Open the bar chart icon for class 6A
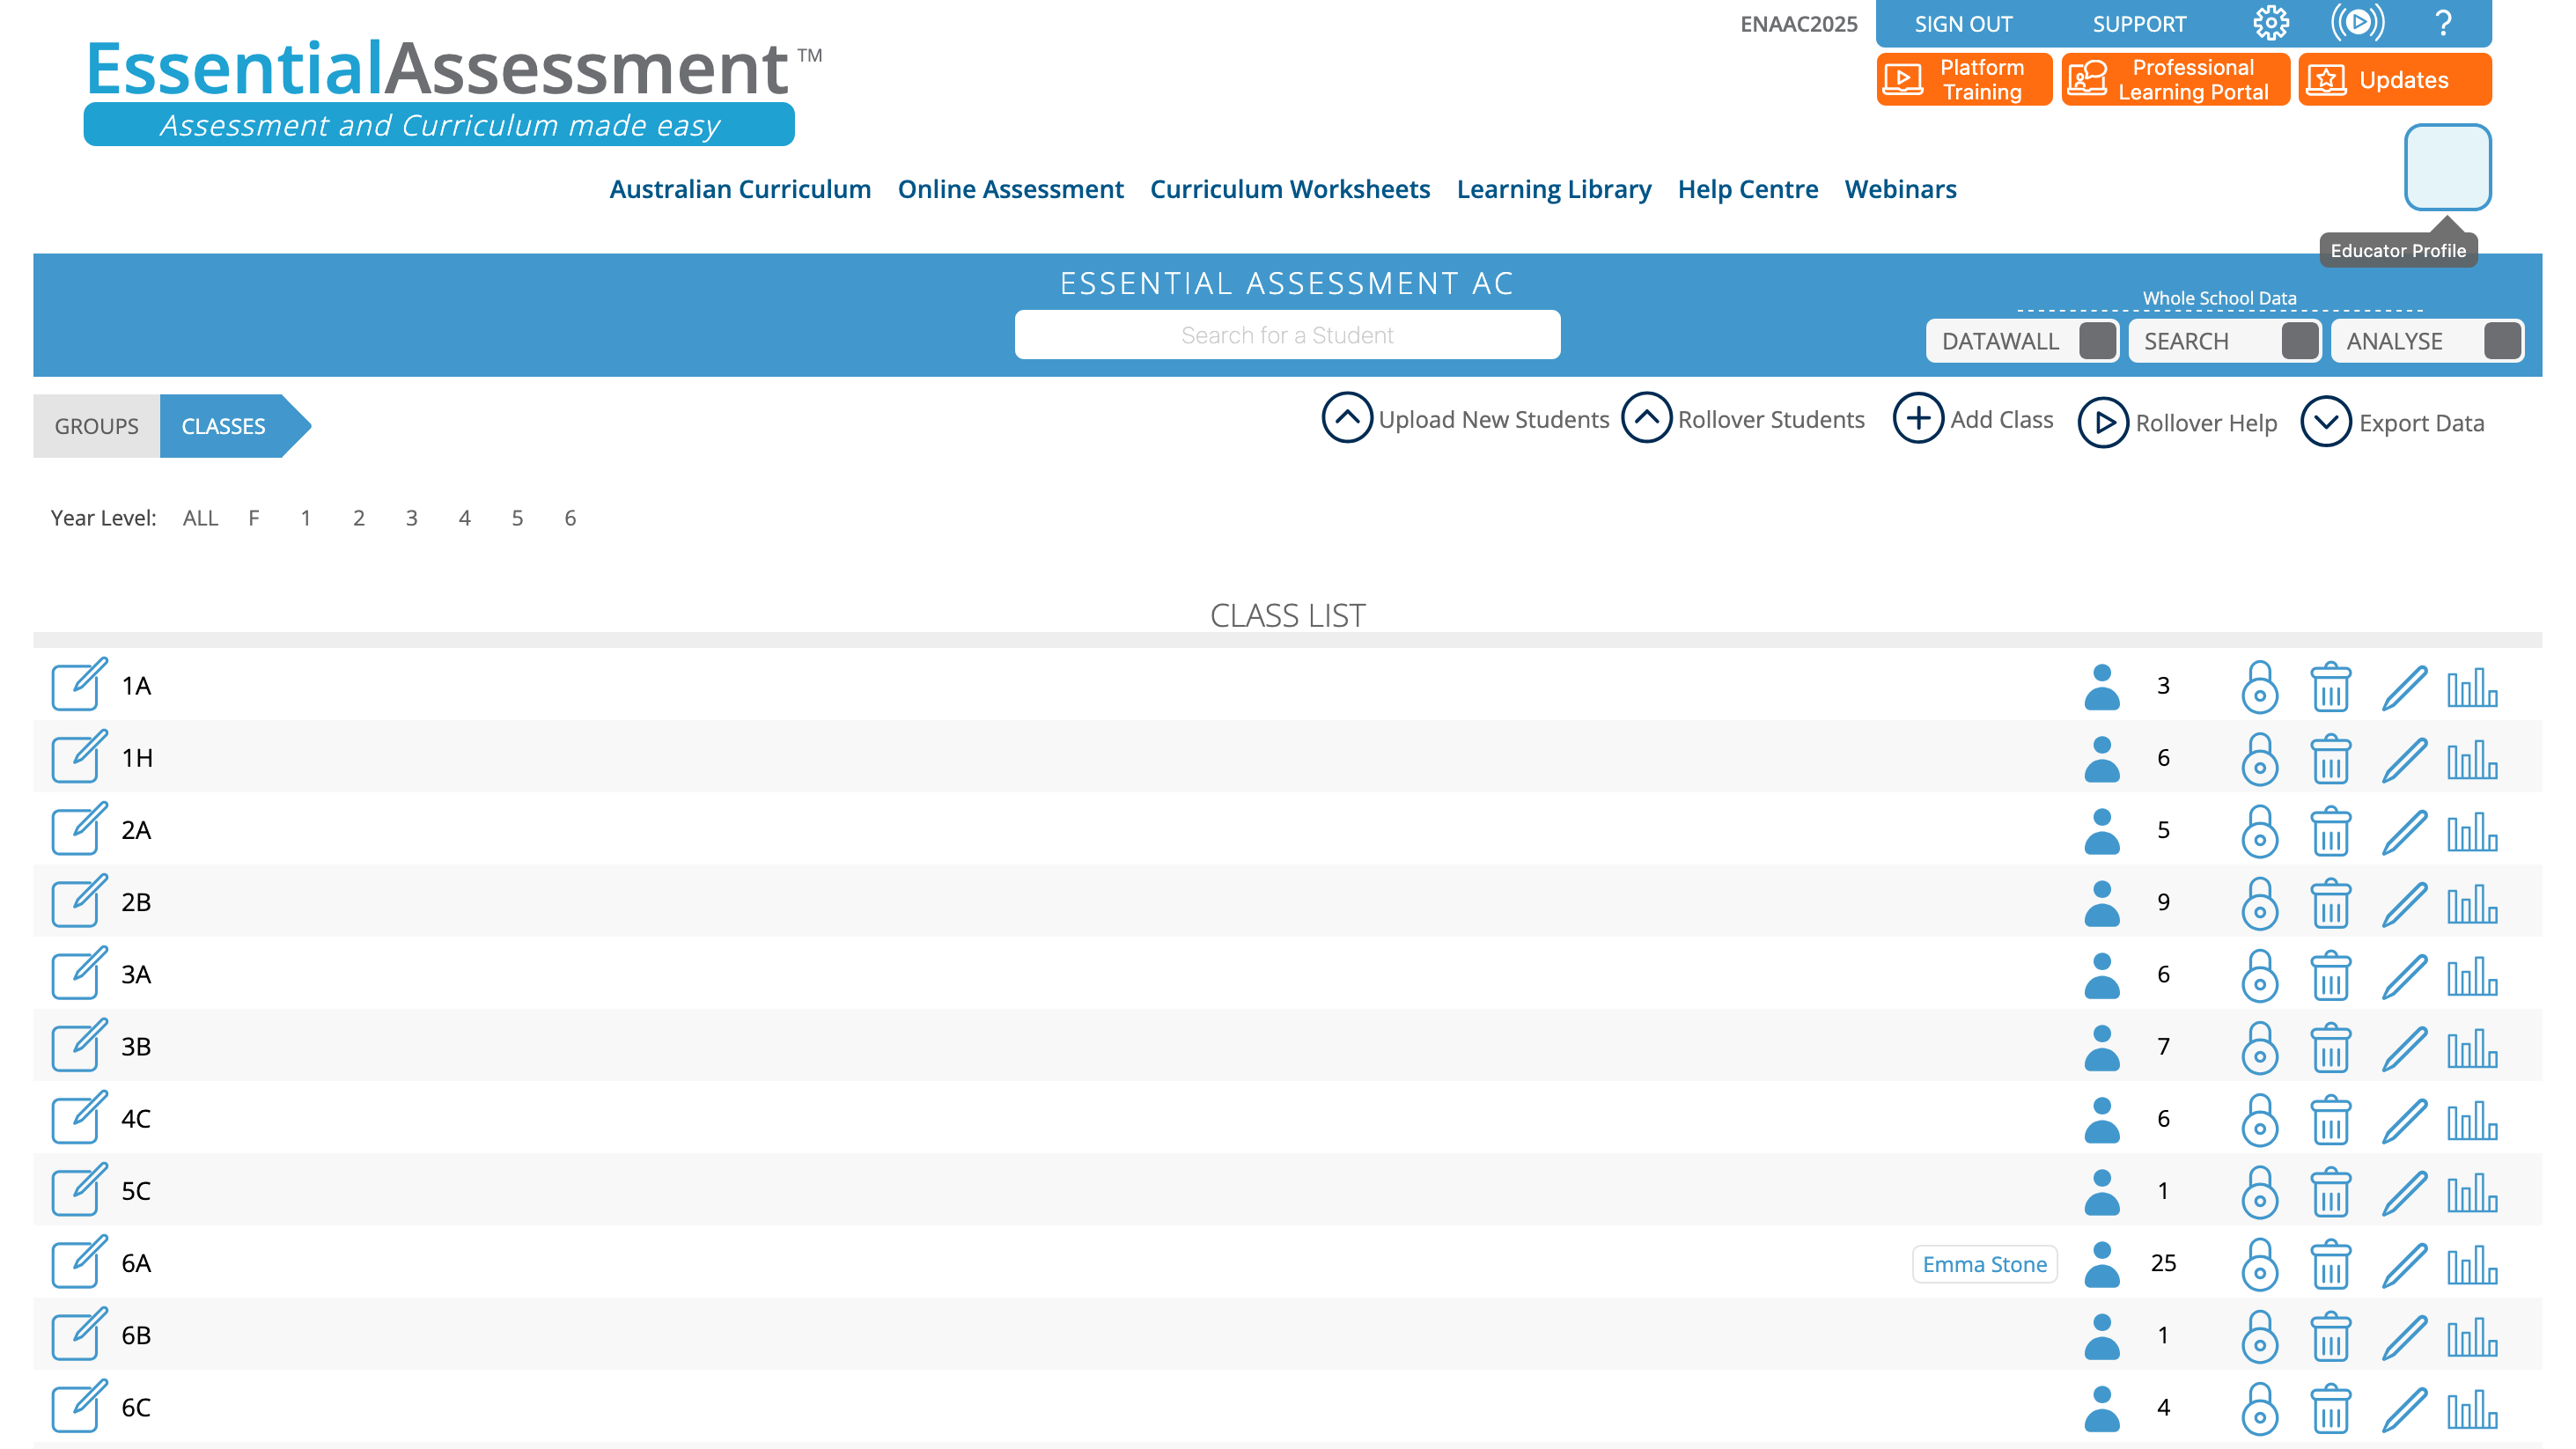 [x=2472, y=1264]
